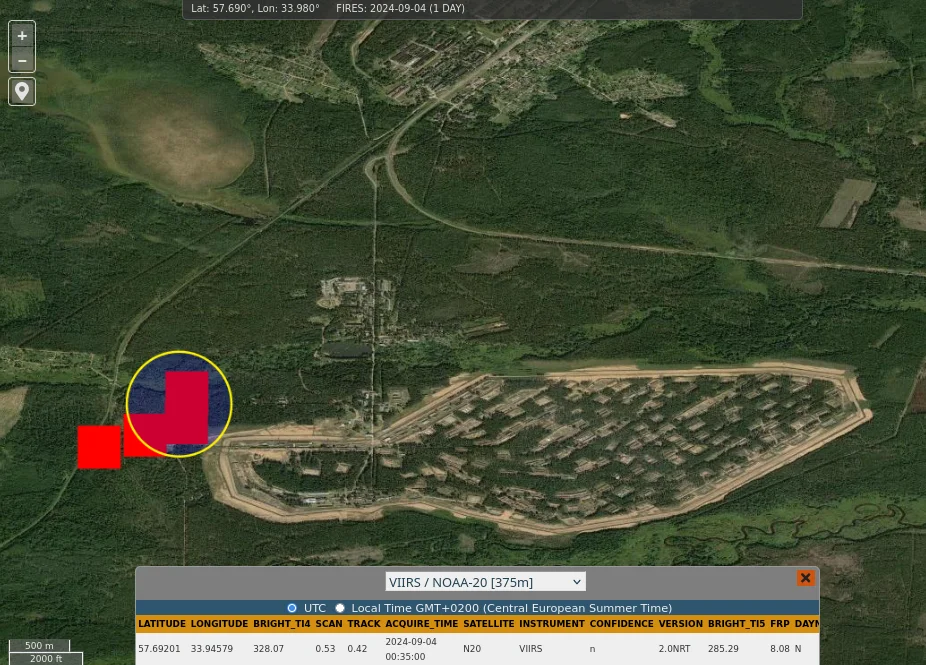Close the fire details panel
This screenshot has height=665, width=926.
pos(805,578)
